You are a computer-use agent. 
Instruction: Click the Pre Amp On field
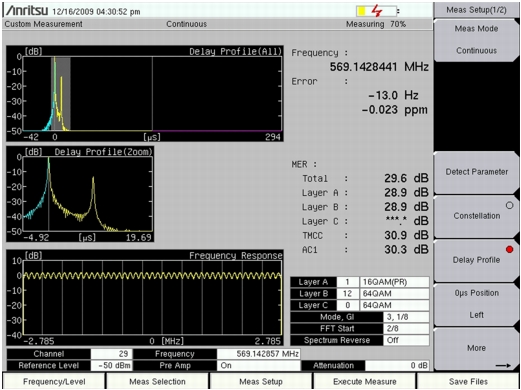pyautogui.click(x=259, y=365)
